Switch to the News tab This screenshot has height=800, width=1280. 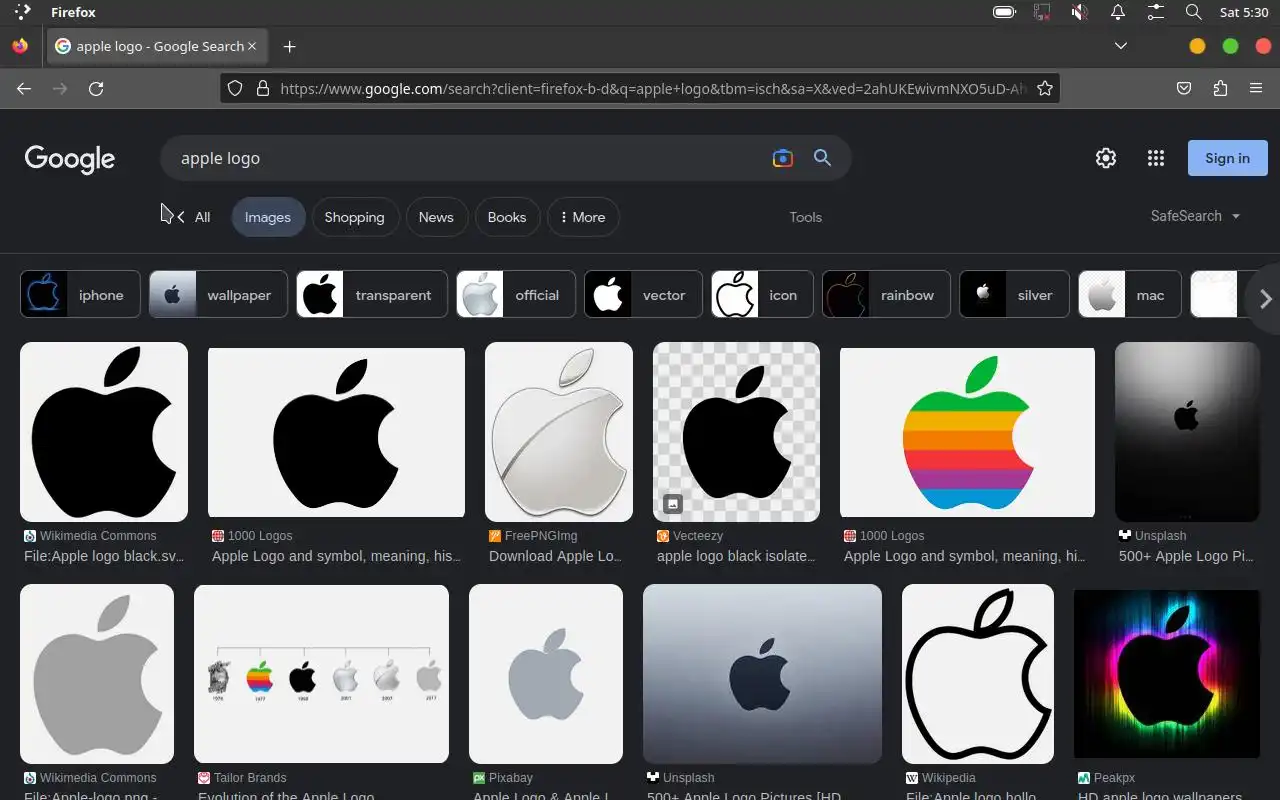(436, 217)
